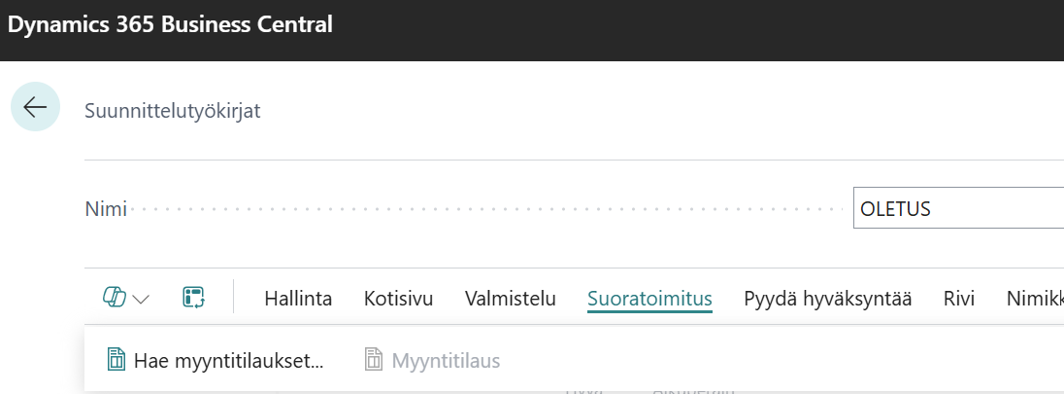Select the Suoratoimitus tab
Screen dimensions: 1064x394
point(649,298)
